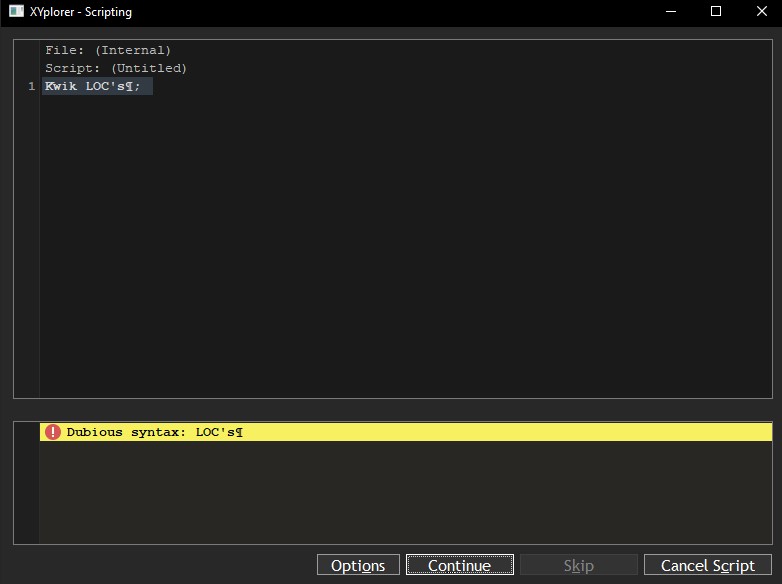
Task: Click the red error warning icon
Action: pos(53,432)
